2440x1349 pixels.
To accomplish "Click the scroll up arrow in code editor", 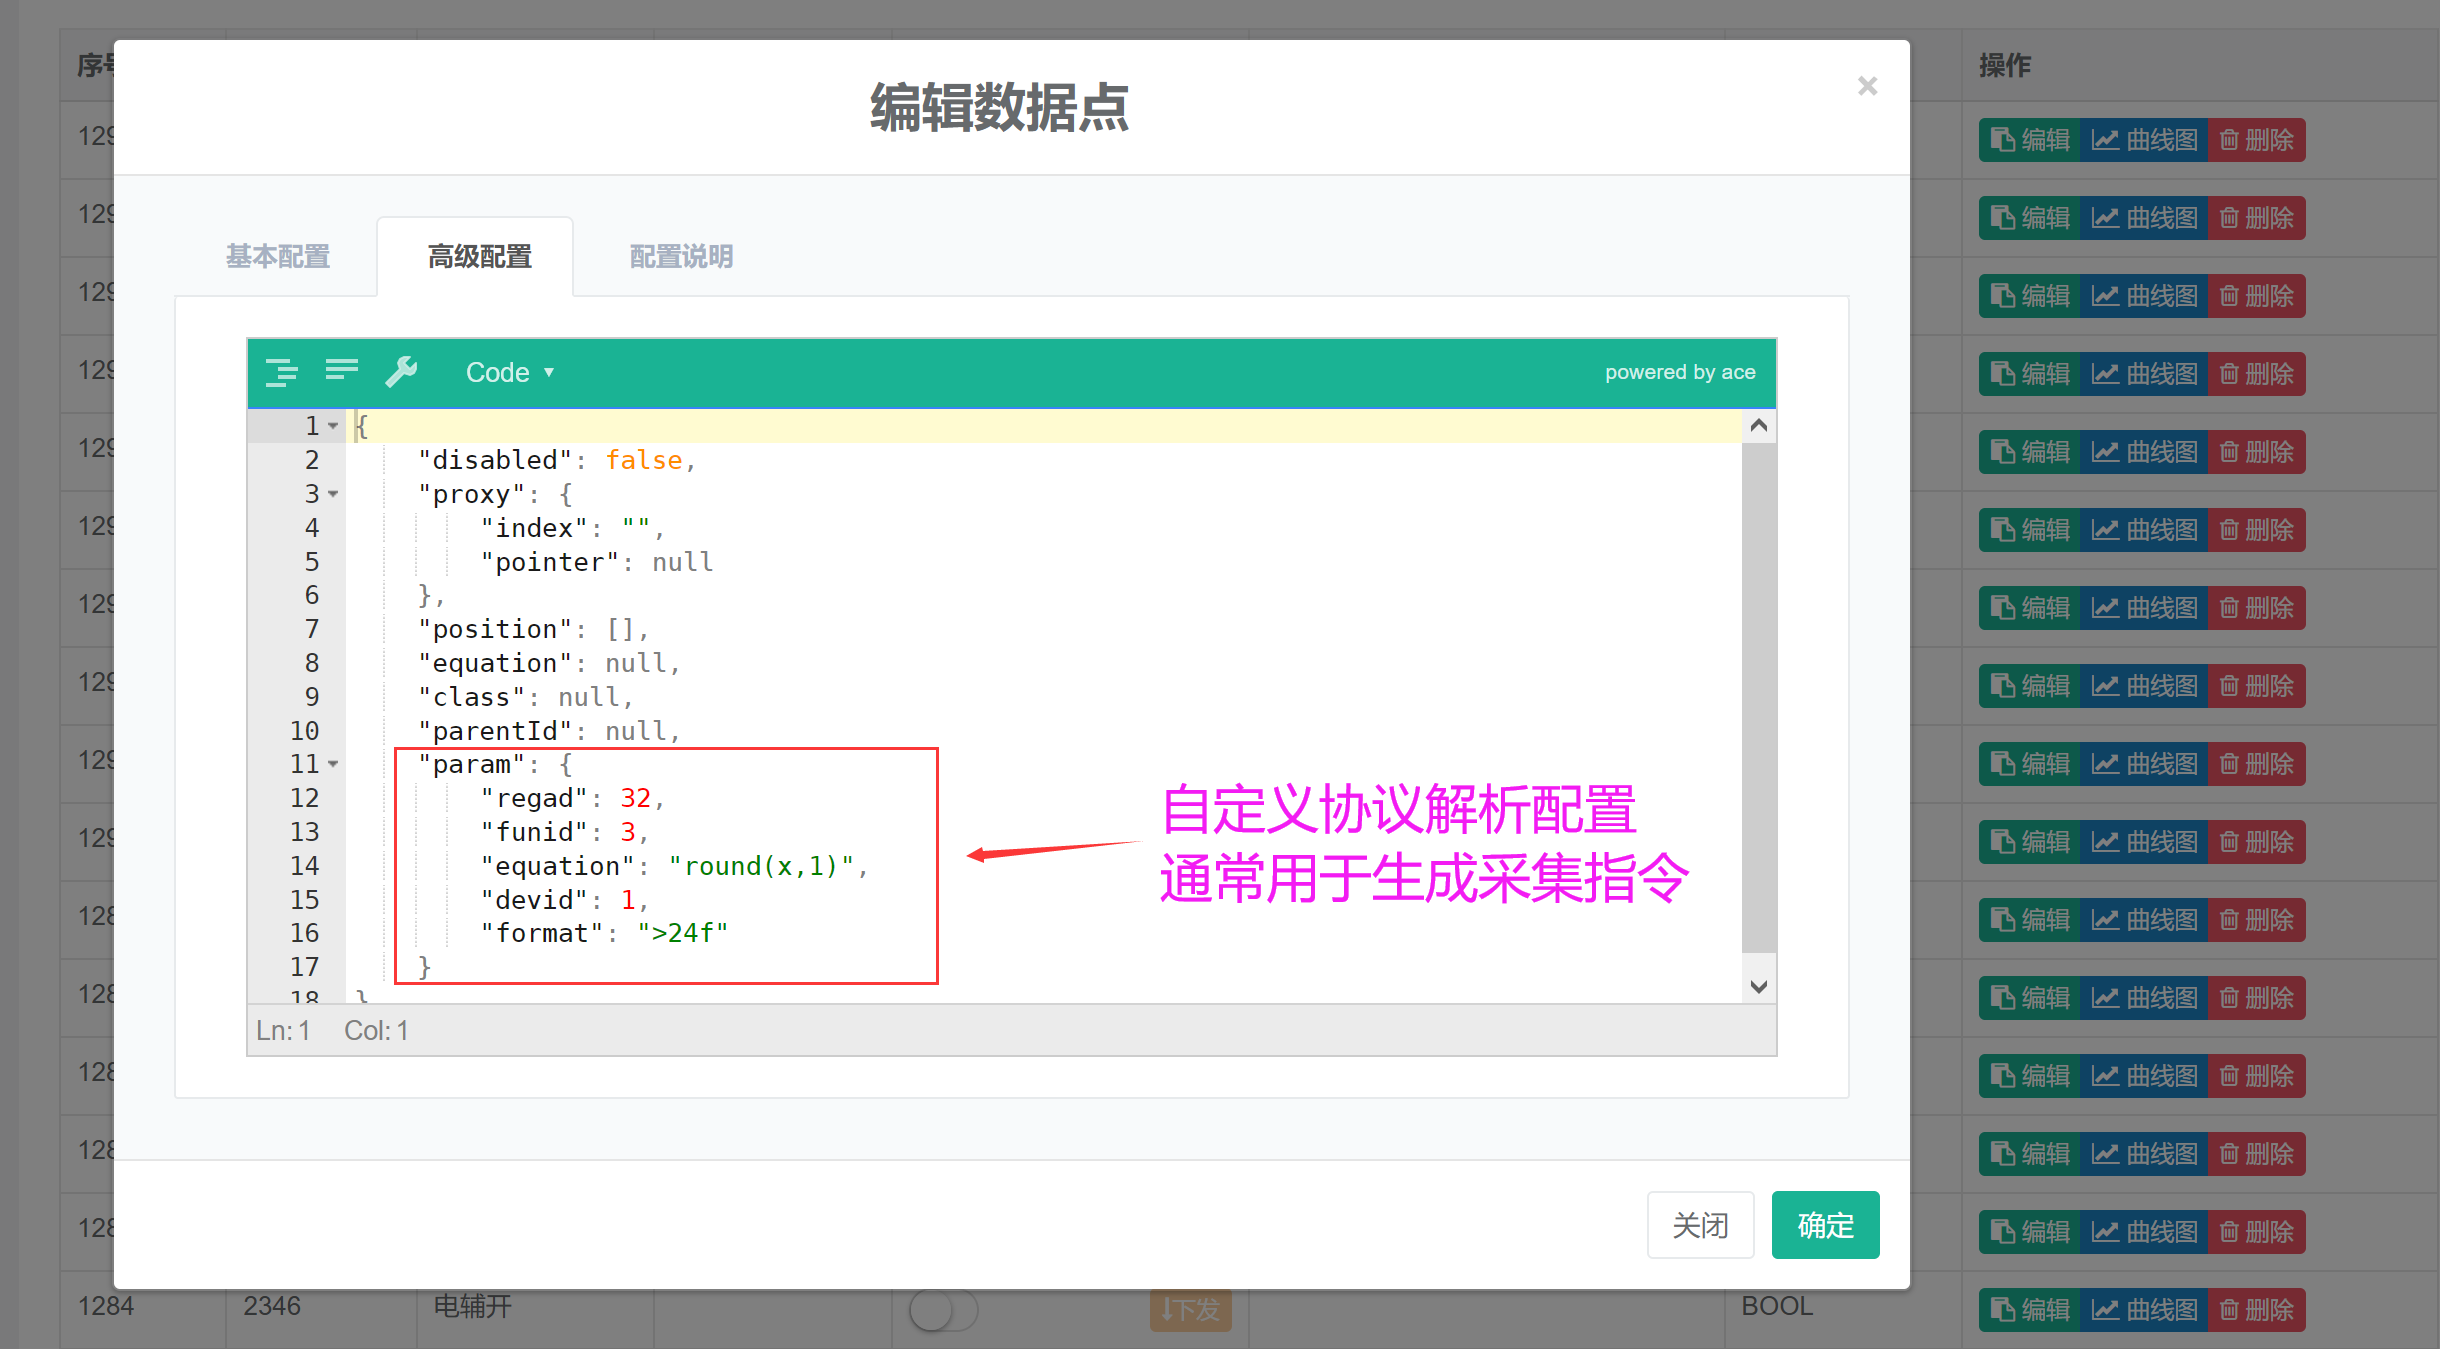I will [1759, 427].
